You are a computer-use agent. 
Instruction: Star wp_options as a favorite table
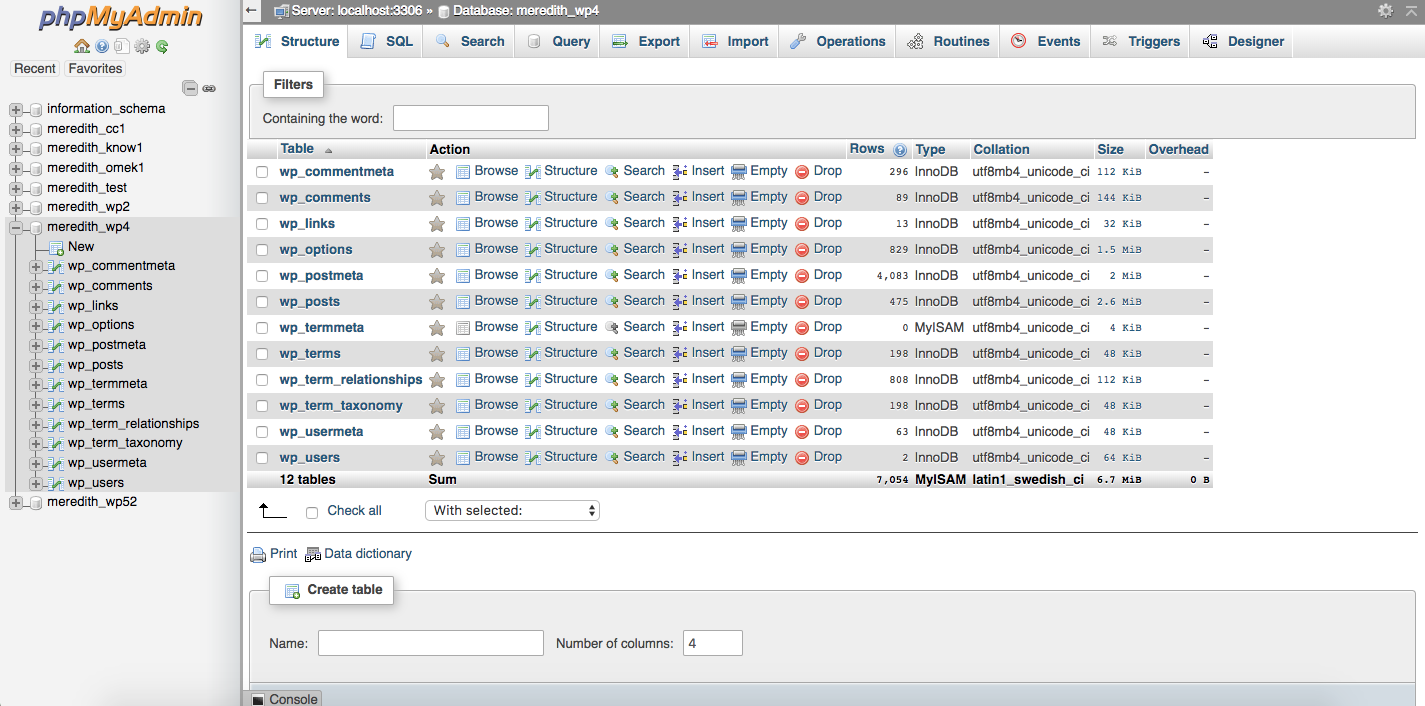pos(437,250)
